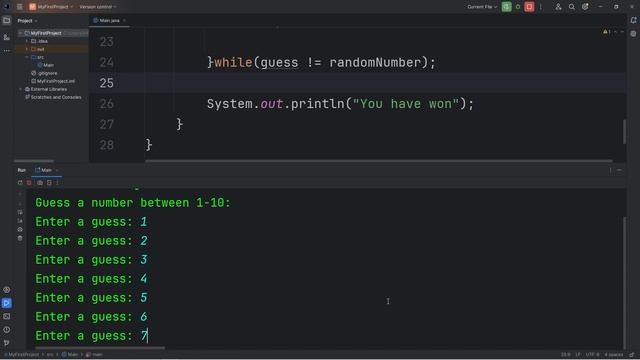Click the Run panel screenshot/camera icon
640x360 pixels.
(x=40, y=183)
